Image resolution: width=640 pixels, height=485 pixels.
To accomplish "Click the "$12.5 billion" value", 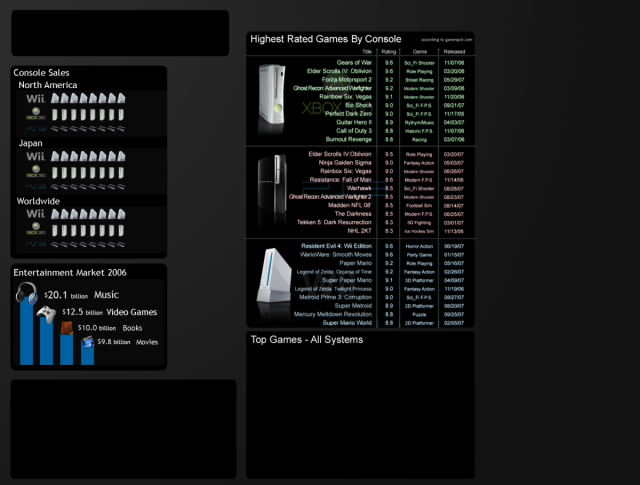I will pyautogui.click(x=82, y=312).
